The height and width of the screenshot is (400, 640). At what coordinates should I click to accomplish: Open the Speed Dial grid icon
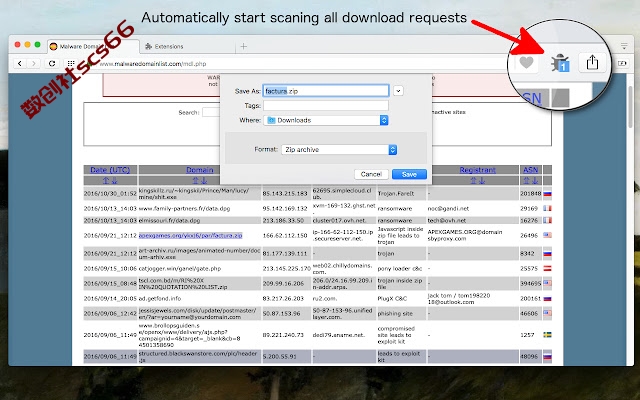(71, 63)
